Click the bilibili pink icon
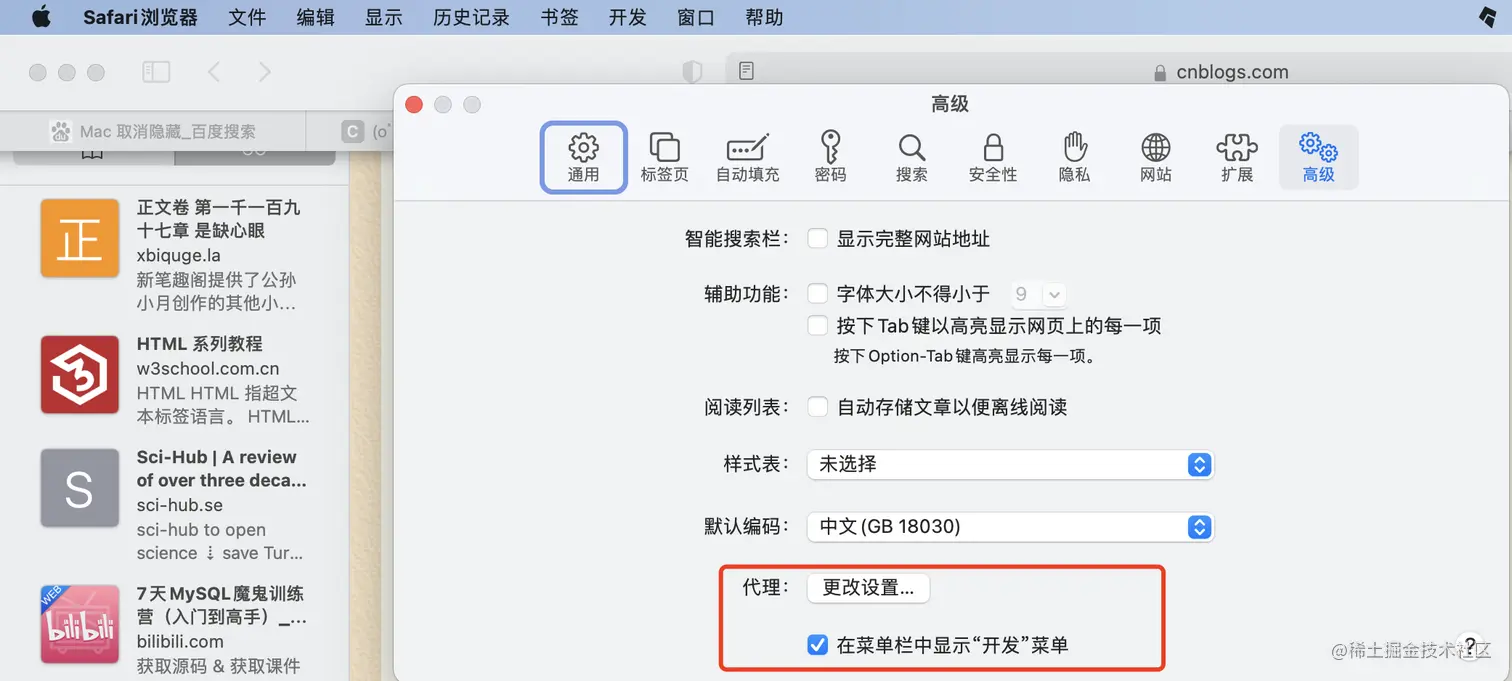 80,624
